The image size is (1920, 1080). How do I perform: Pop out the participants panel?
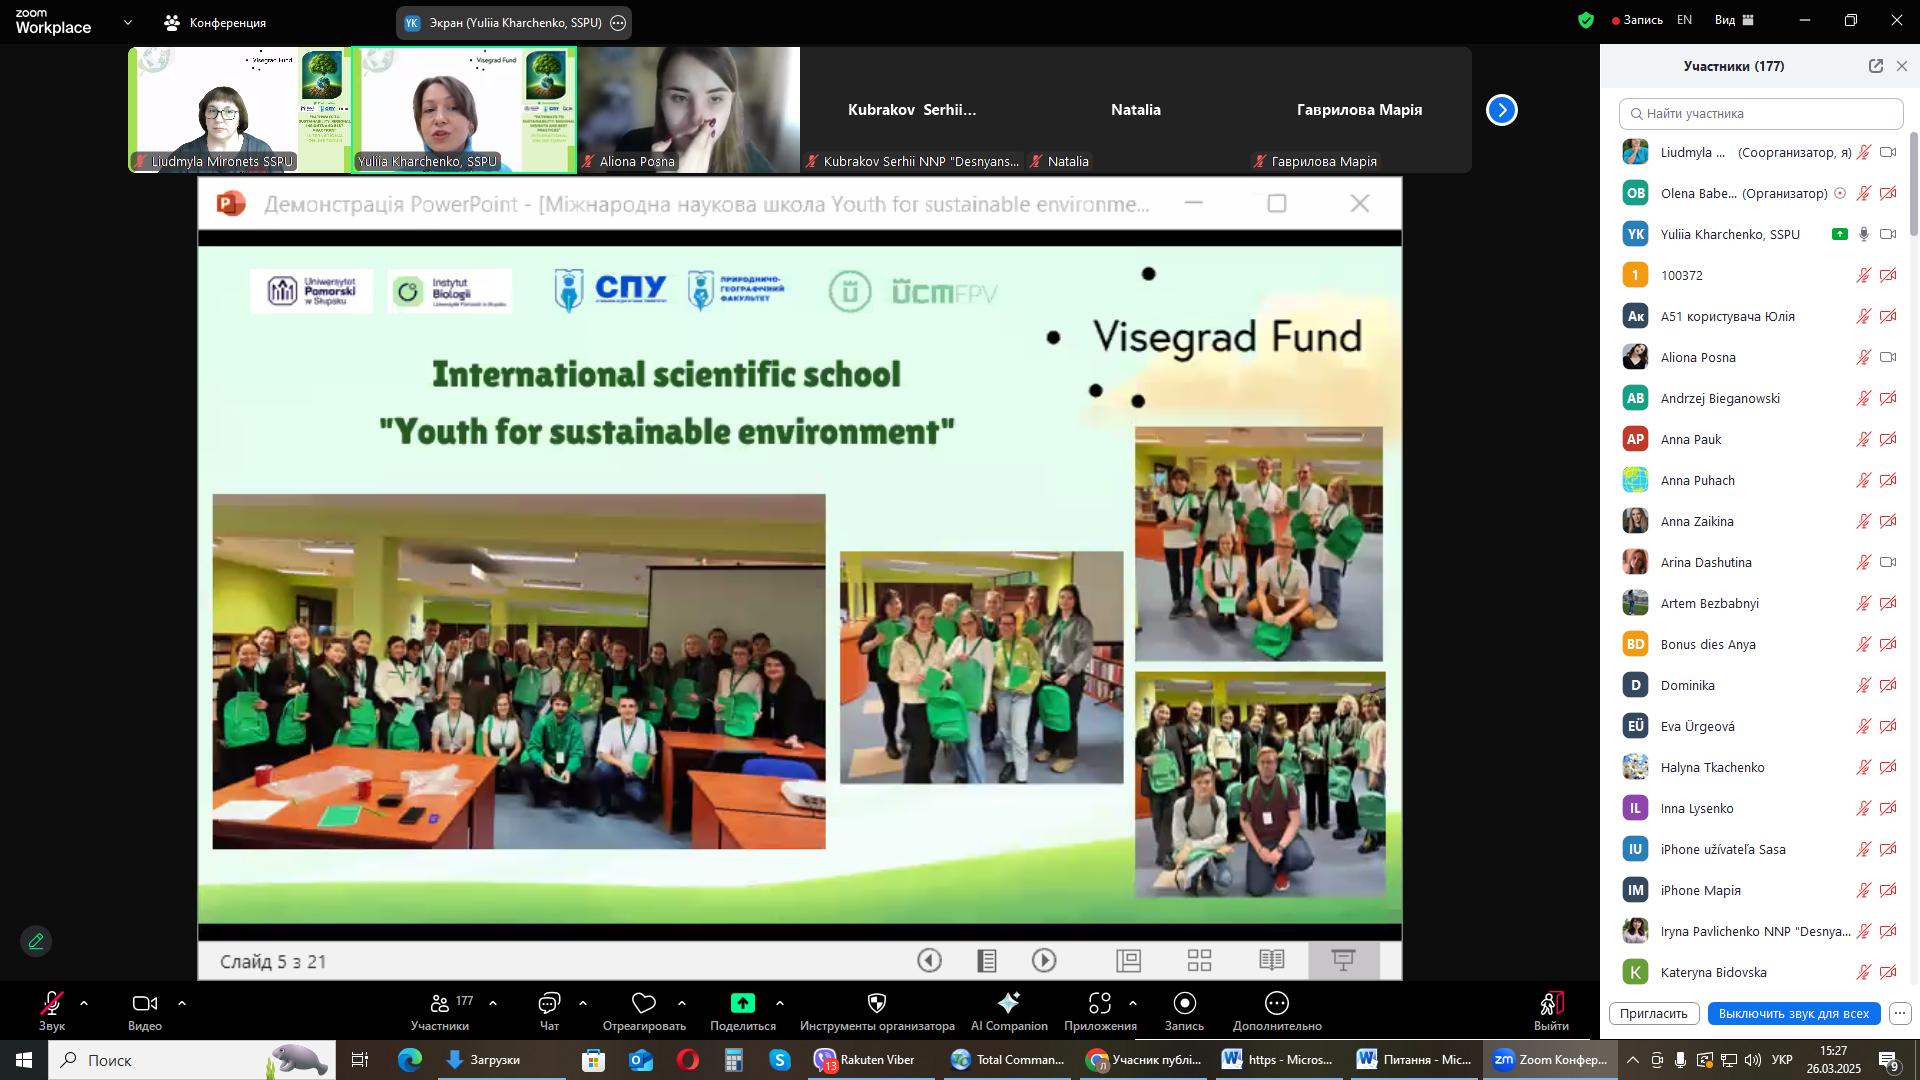tap(1875, 66)
